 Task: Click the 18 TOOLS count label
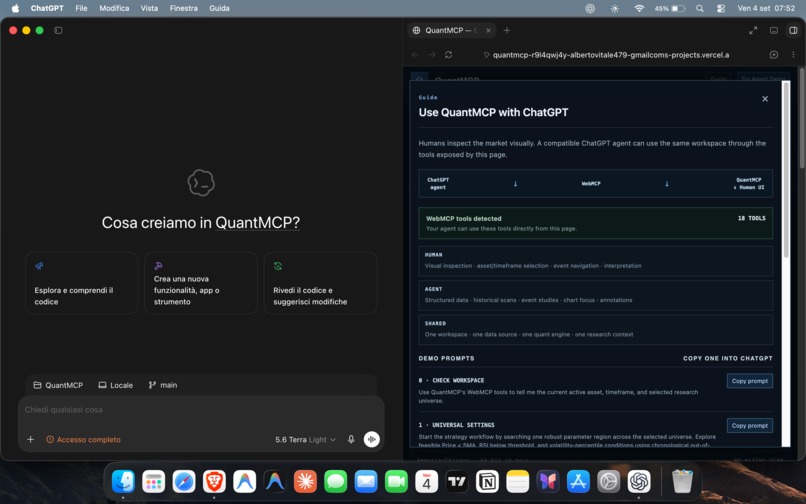tap(752, 218)
